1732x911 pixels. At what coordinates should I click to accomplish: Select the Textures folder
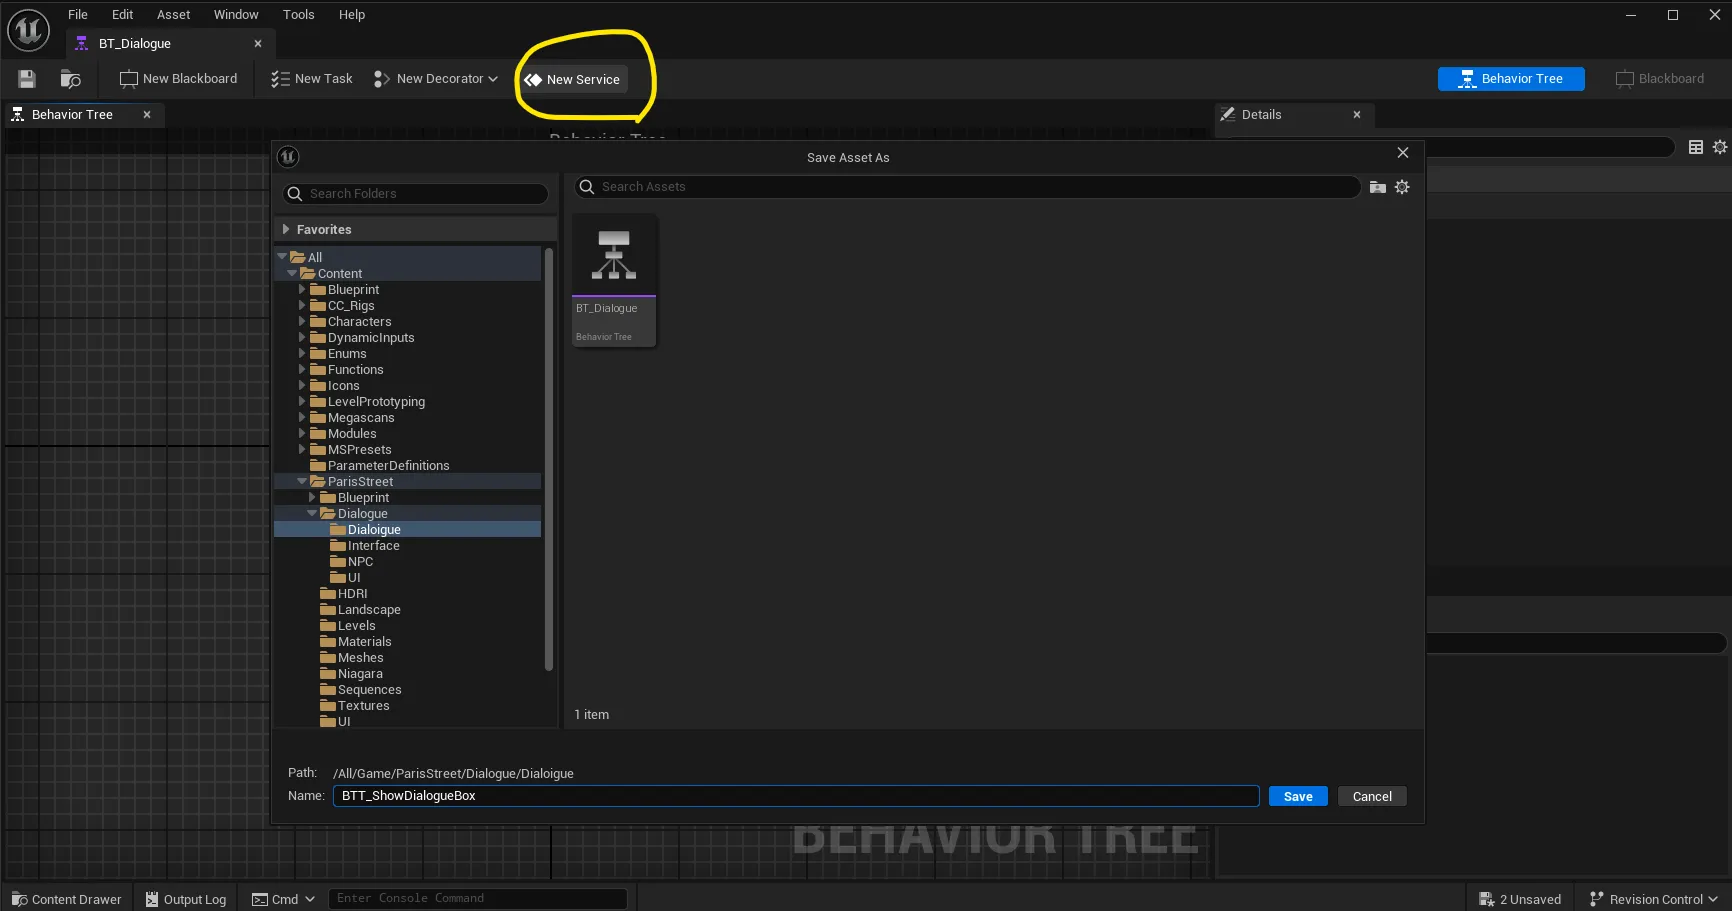(363, 706)
